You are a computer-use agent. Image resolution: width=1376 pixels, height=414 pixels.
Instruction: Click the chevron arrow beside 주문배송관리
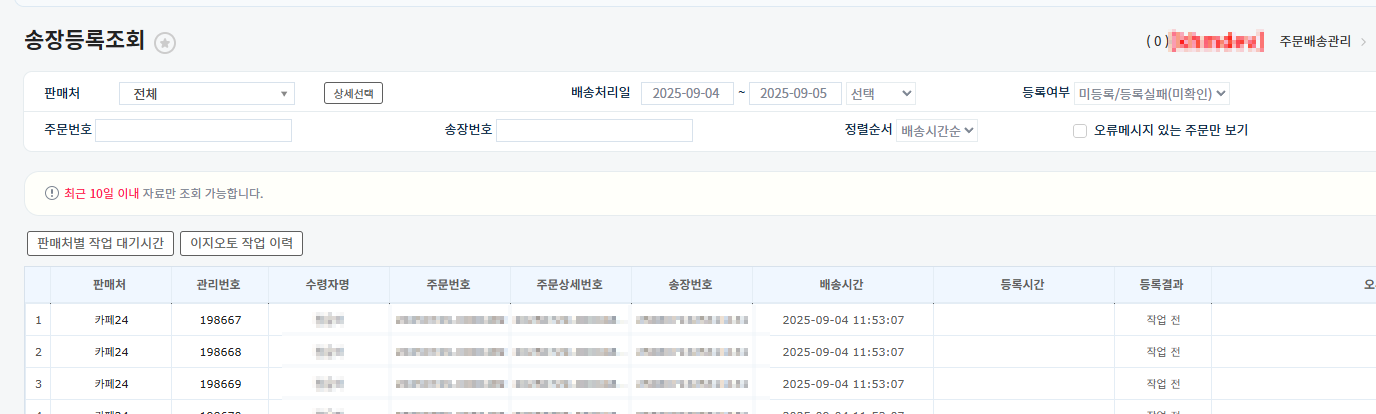1362,42
